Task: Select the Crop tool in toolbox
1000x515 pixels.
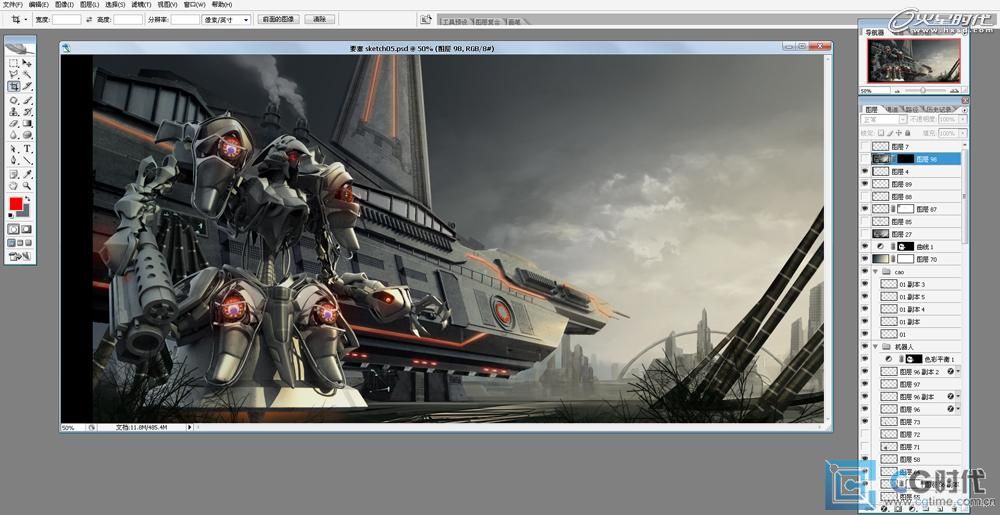Action: tap(13, 86)
